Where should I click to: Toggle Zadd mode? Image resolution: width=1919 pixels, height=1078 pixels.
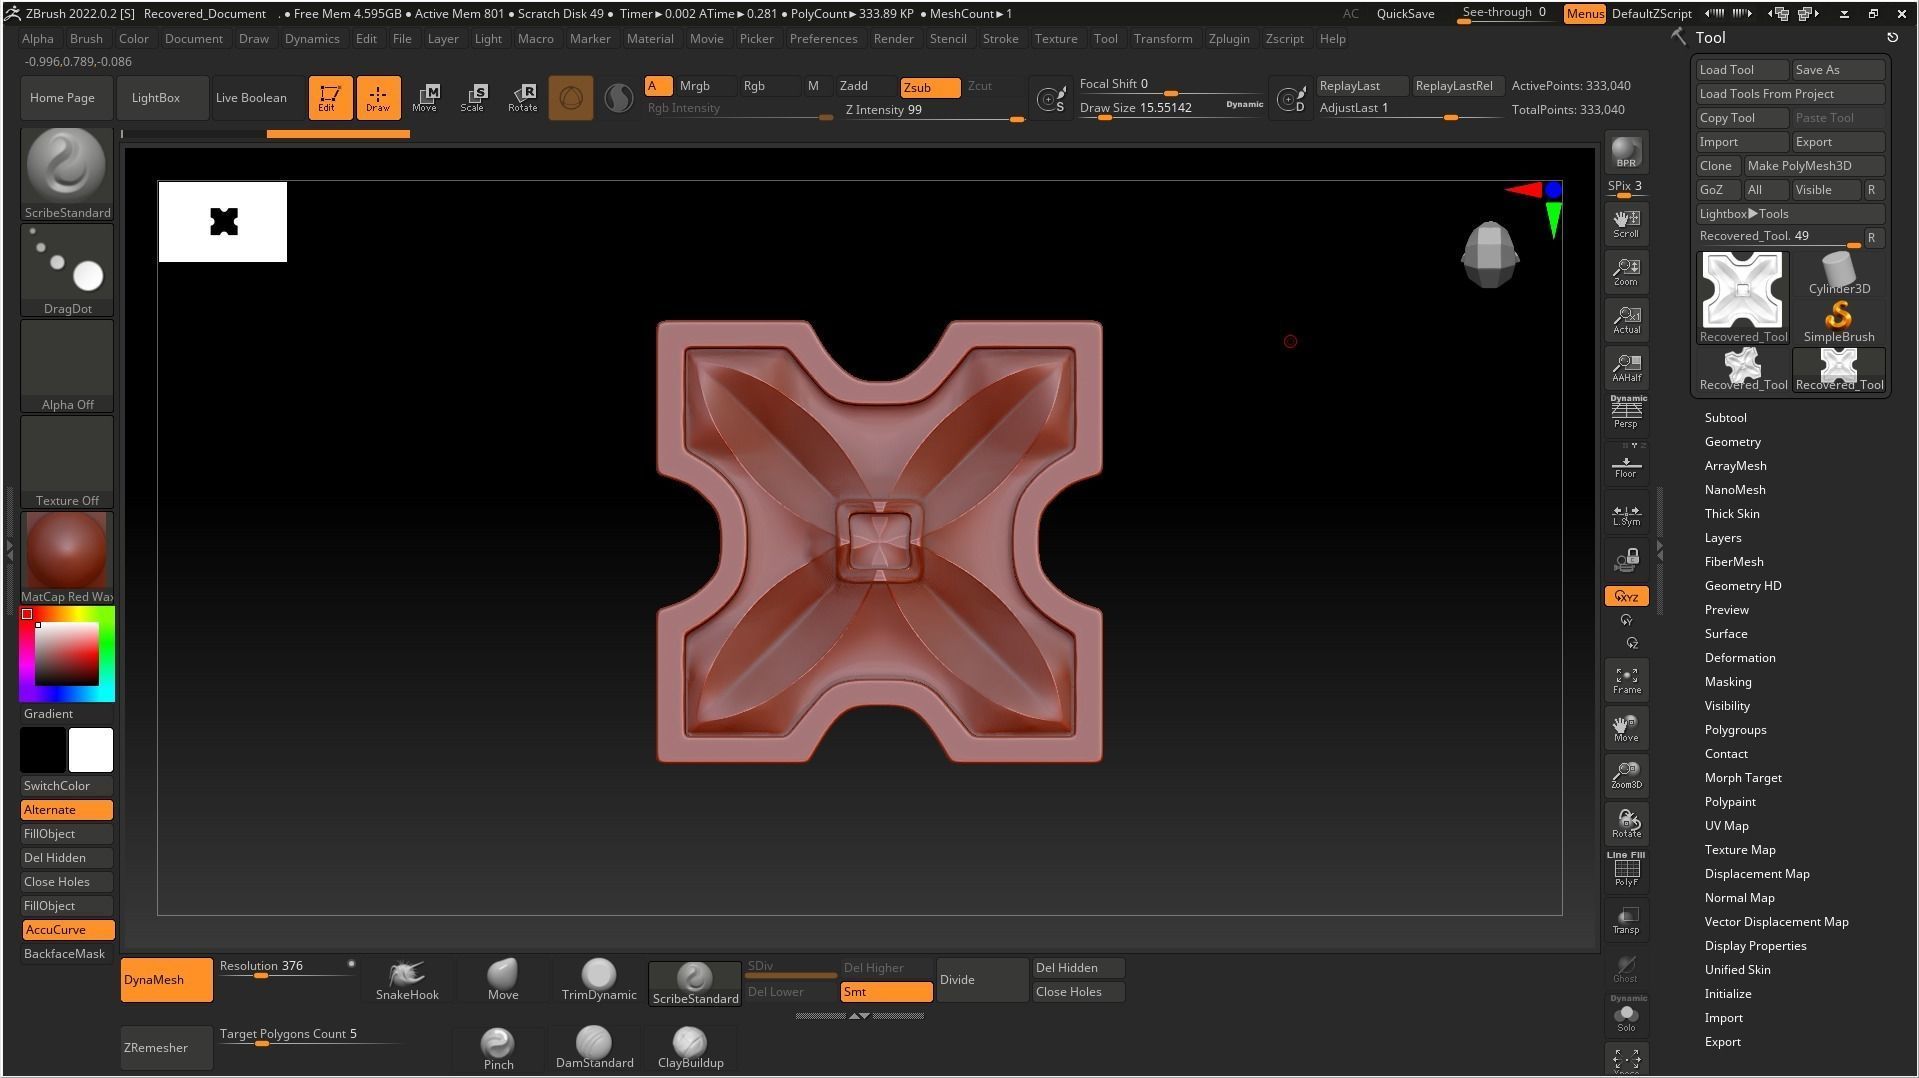click(865, 86)
